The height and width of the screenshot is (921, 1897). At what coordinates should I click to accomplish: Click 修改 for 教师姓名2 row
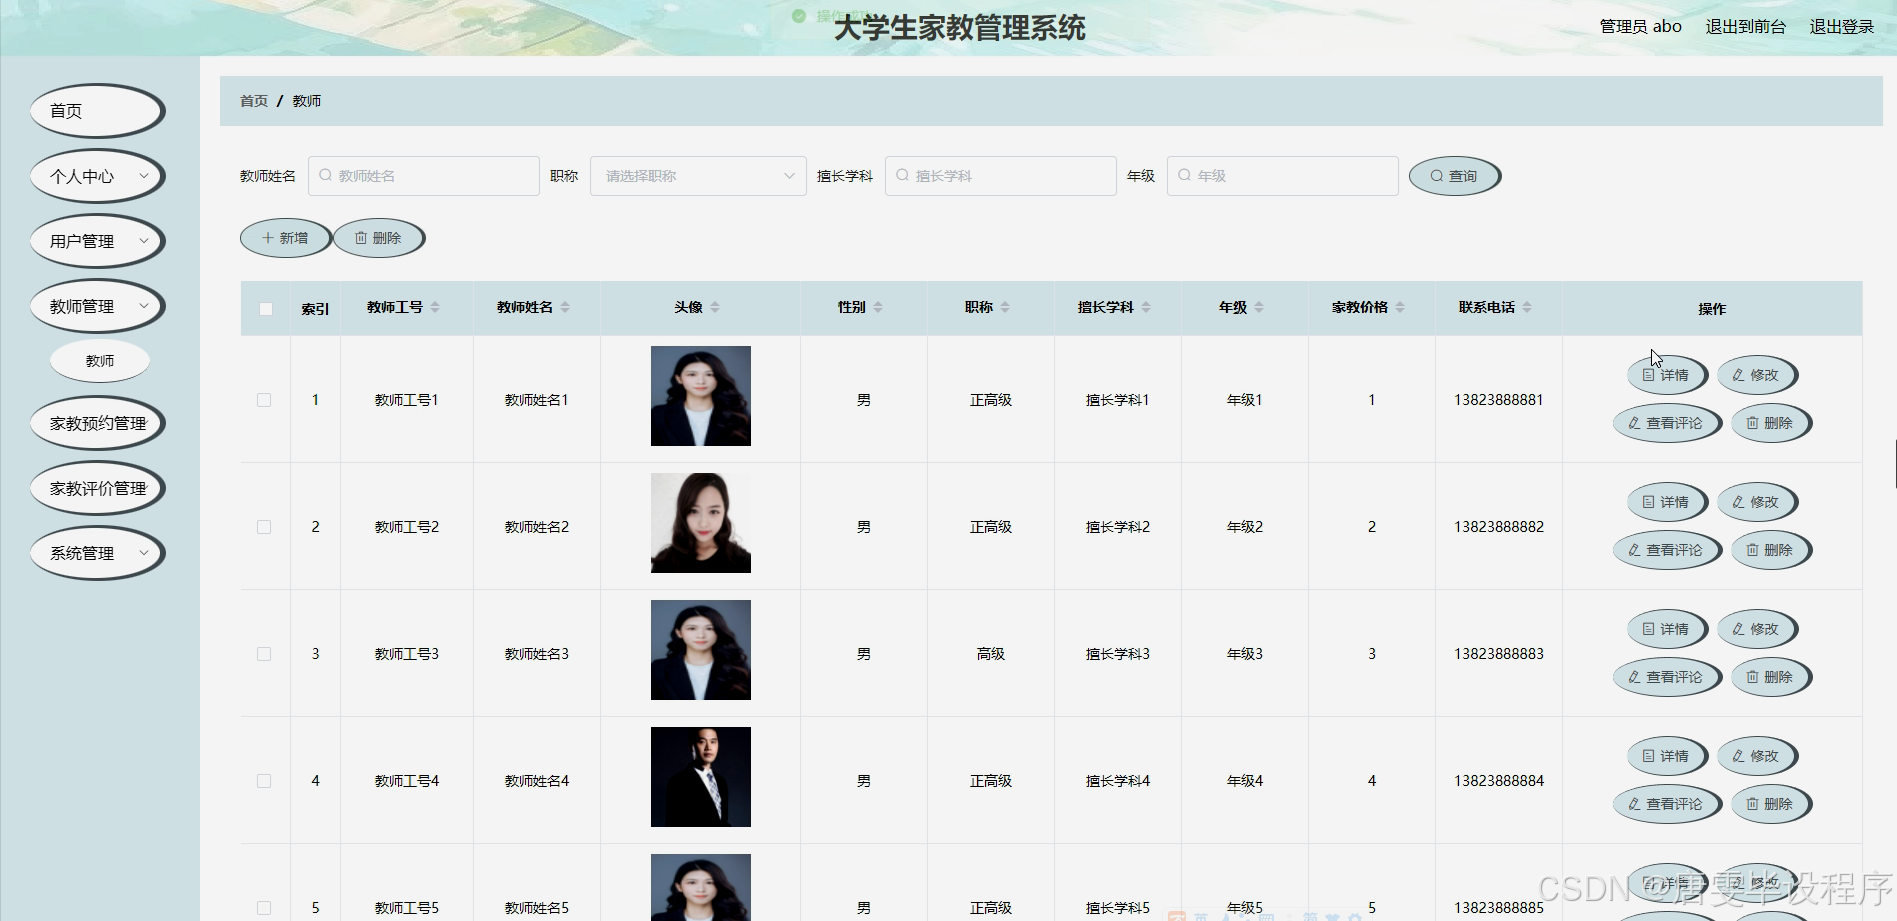pos(1757,502)
